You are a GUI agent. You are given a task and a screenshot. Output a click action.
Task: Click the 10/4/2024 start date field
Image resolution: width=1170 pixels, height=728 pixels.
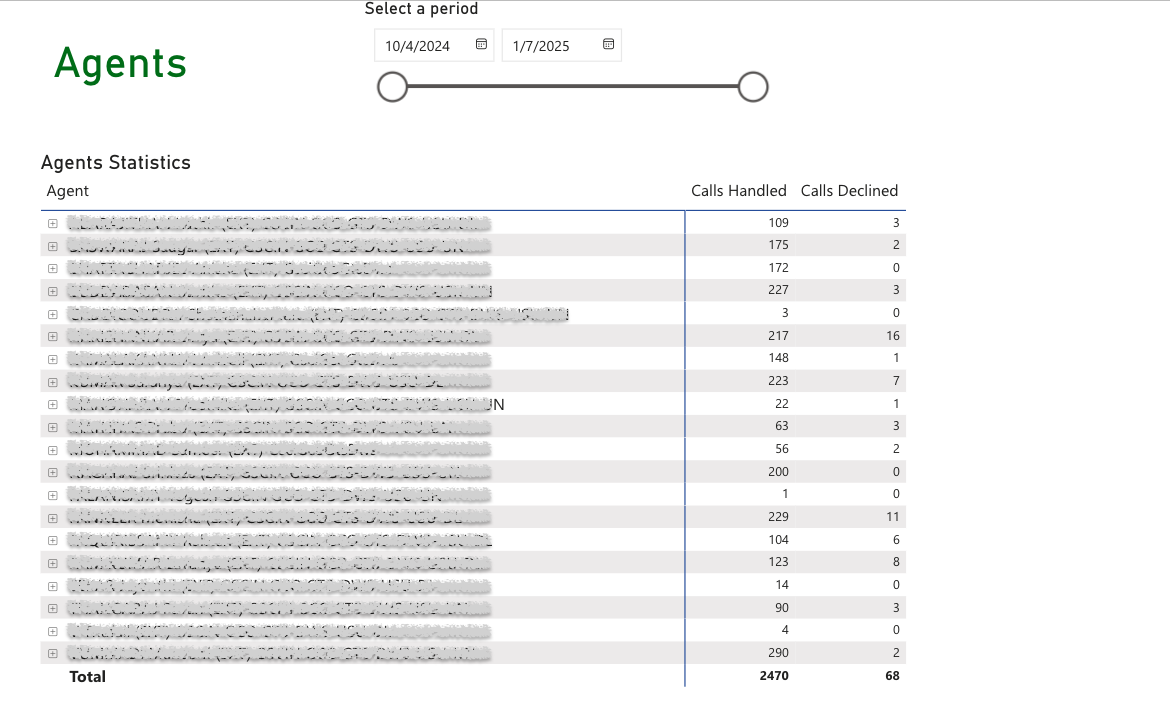418,46
